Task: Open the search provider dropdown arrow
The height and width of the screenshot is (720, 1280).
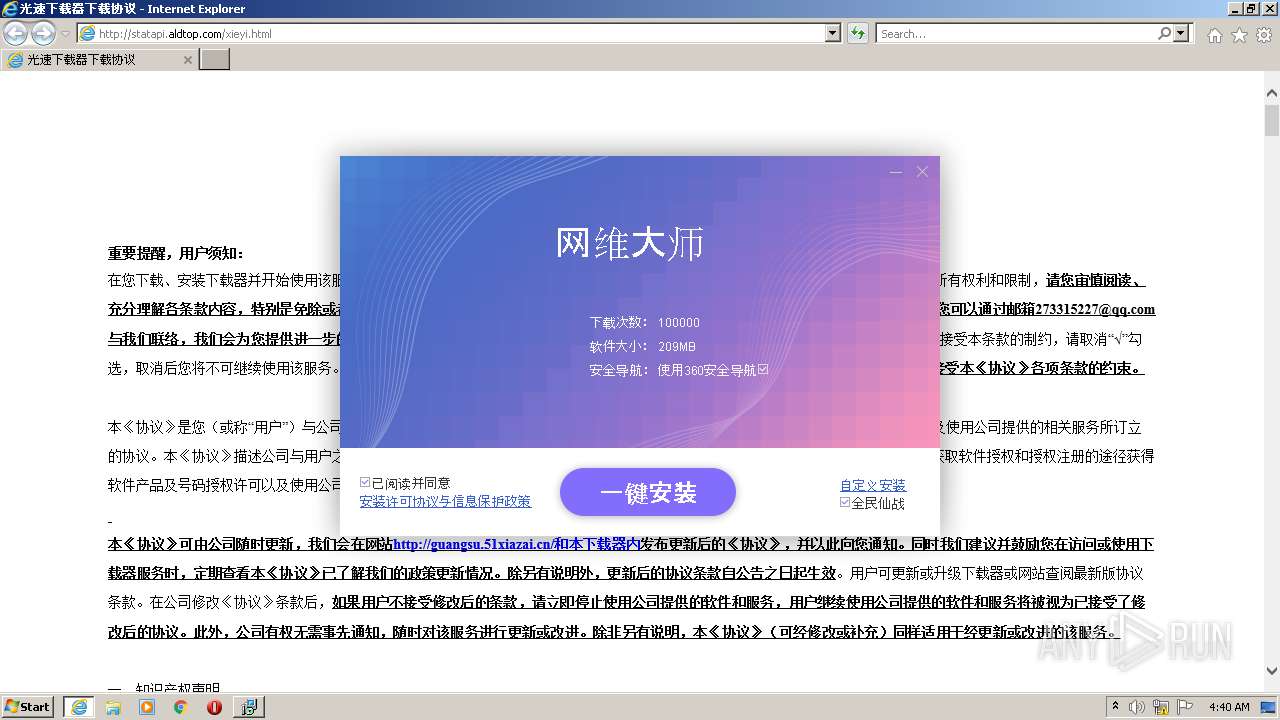Action: tap(1183, 33)
